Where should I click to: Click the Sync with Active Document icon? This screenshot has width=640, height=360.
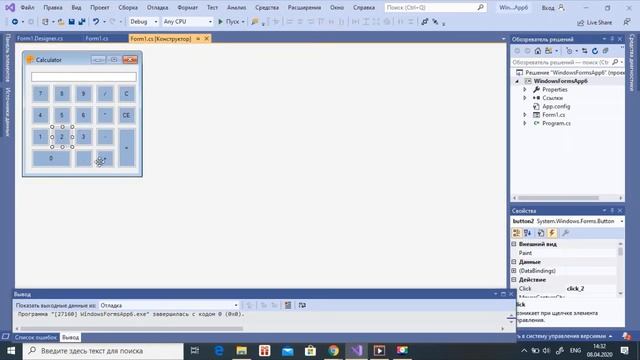(x=584, y=51)
